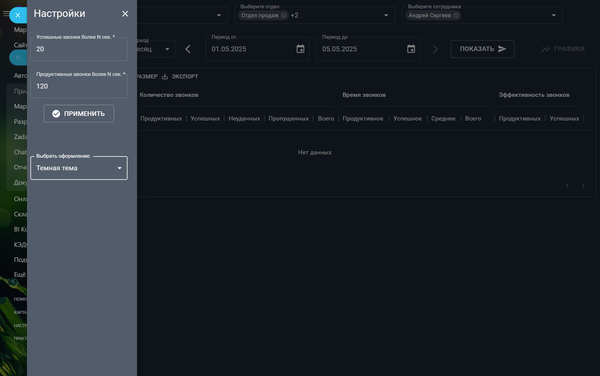Click the round blue X button at top
Screen dimensions: 600x376
click(x=18, y=15)
